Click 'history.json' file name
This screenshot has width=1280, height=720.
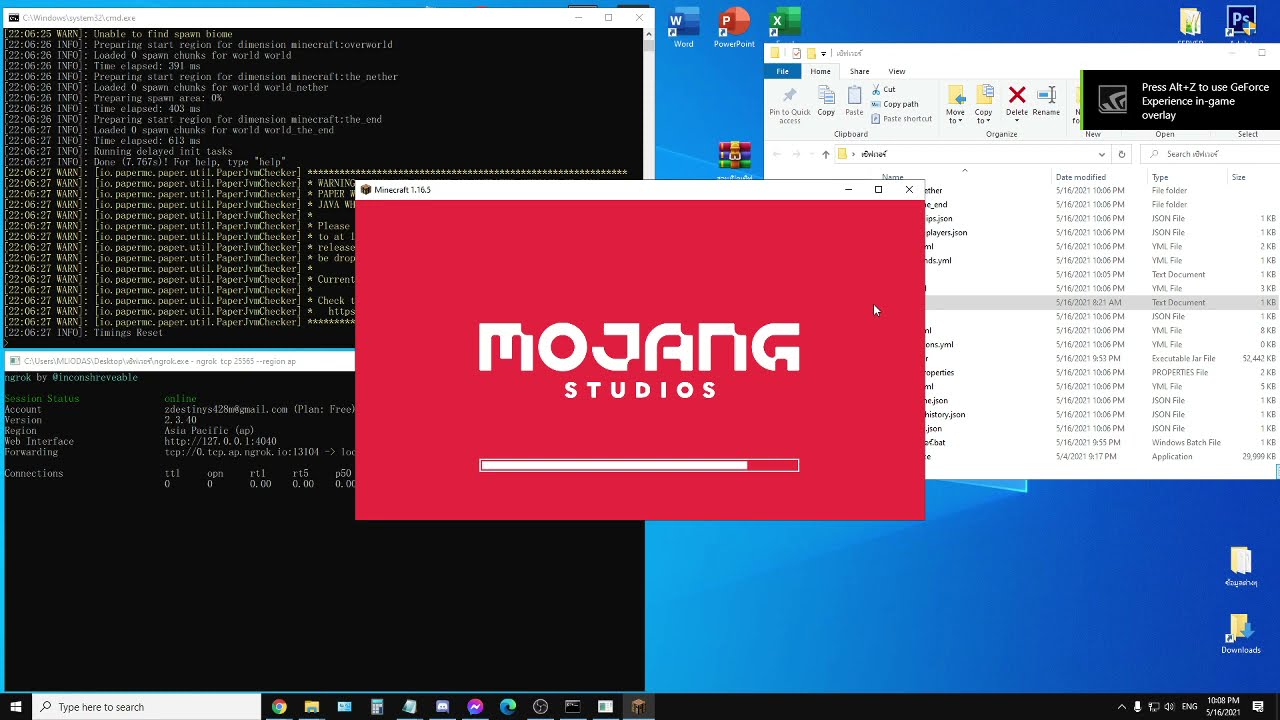(945, 414)
